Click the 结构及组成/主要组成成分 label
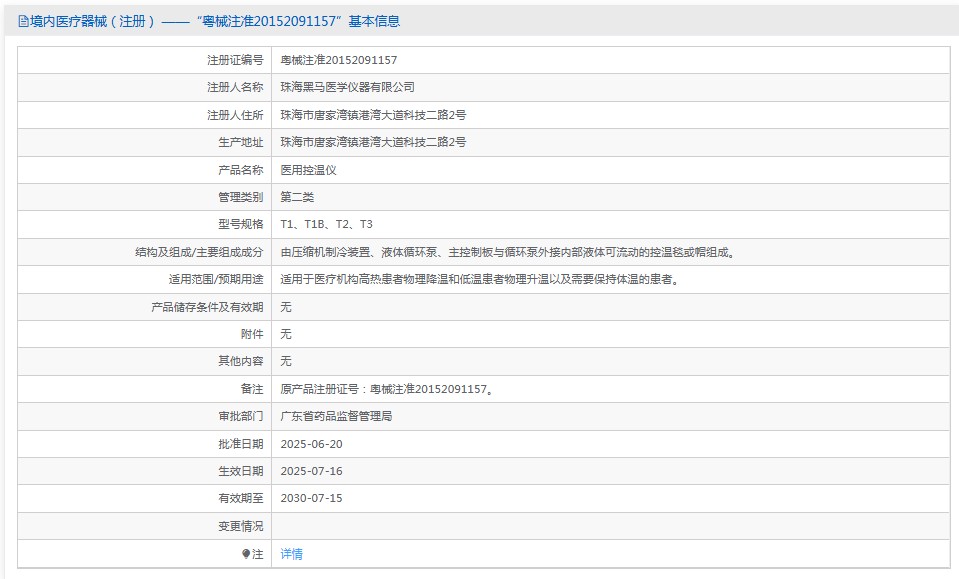The image size is (959, 579). [199, 252]
